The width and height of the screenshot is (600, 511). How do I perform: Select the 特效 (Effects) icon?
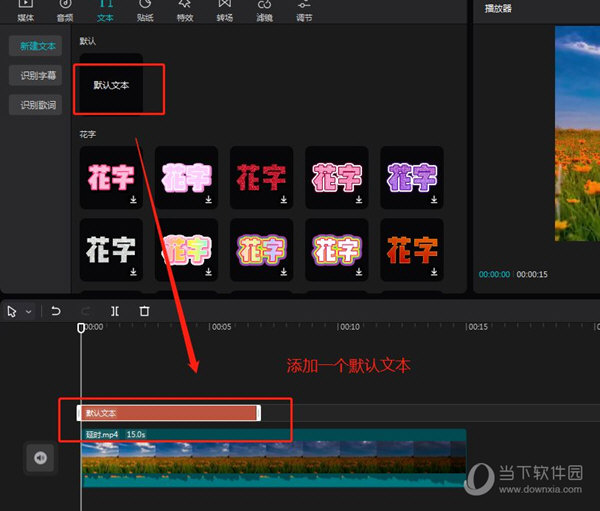coord(185,10)
